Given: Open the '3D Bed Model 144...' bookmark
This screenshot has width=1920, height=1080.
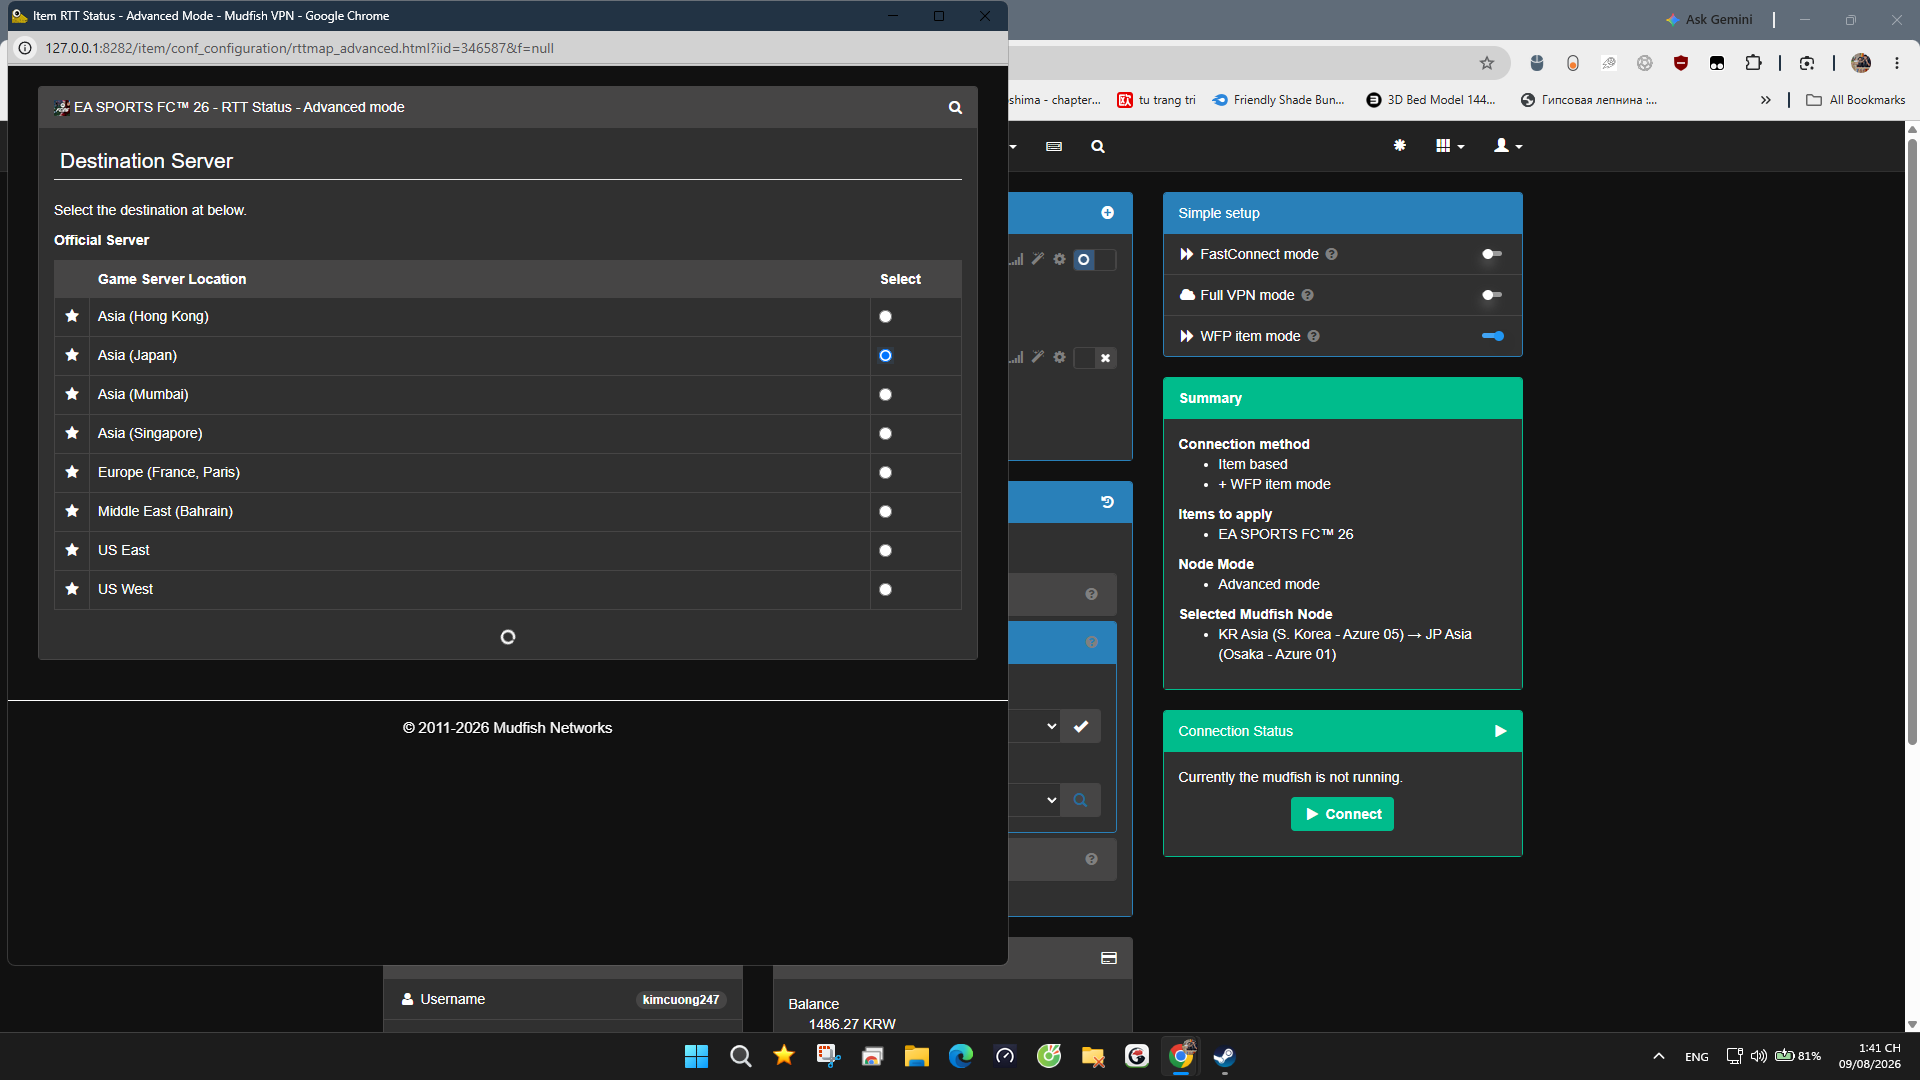Looking at the screenshot, I should click(1431, 100).
